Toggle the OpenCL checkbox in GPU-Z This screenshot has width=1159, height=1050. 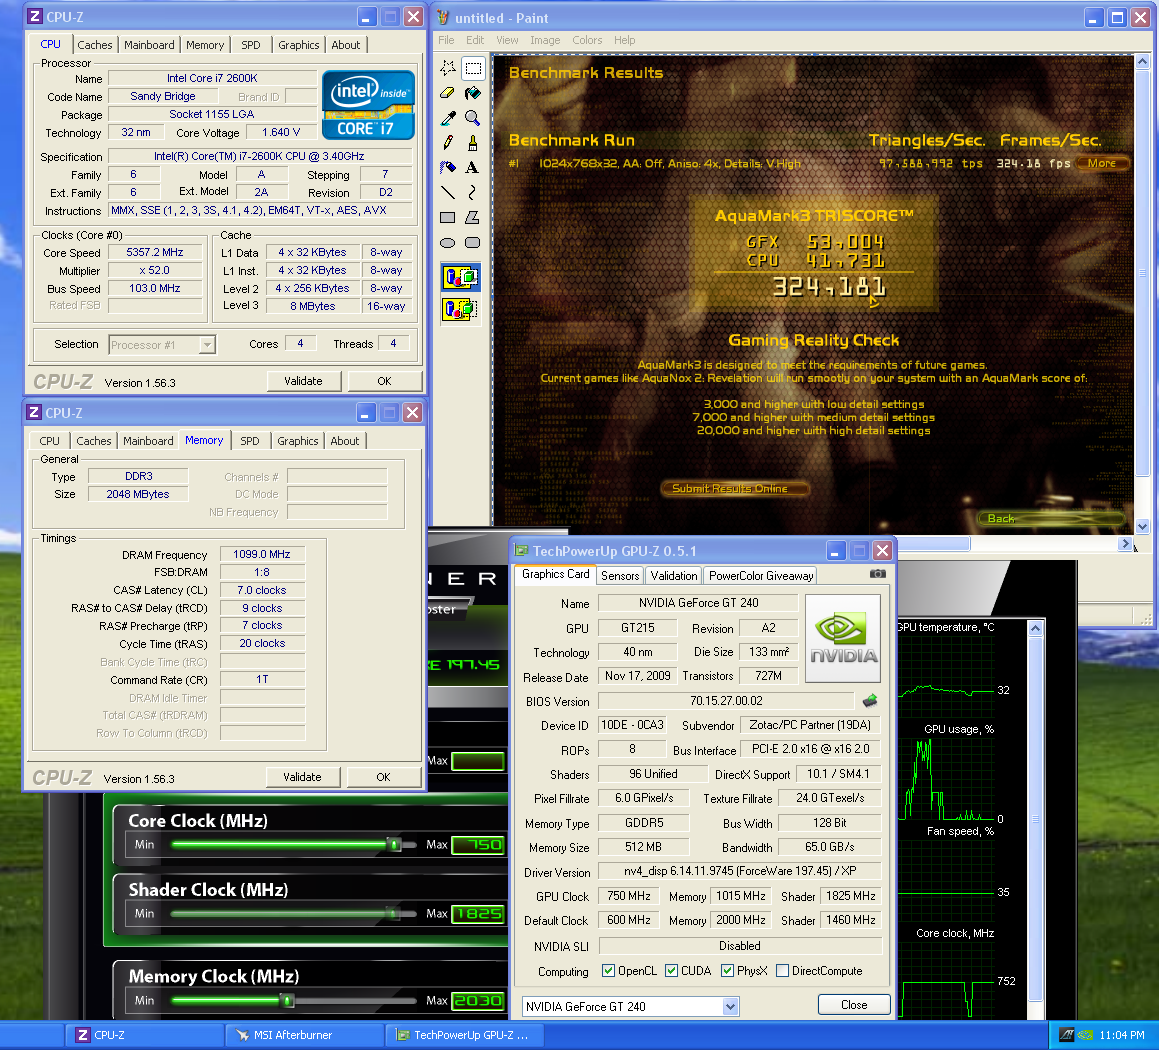coord(608,971)
